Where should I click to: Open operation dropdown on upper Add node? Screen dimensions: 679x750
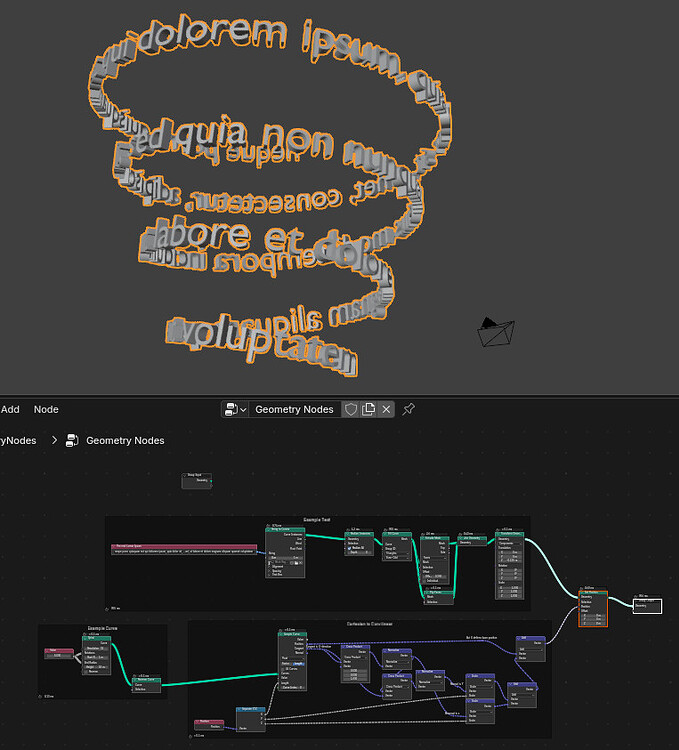(x=531, y=650)
